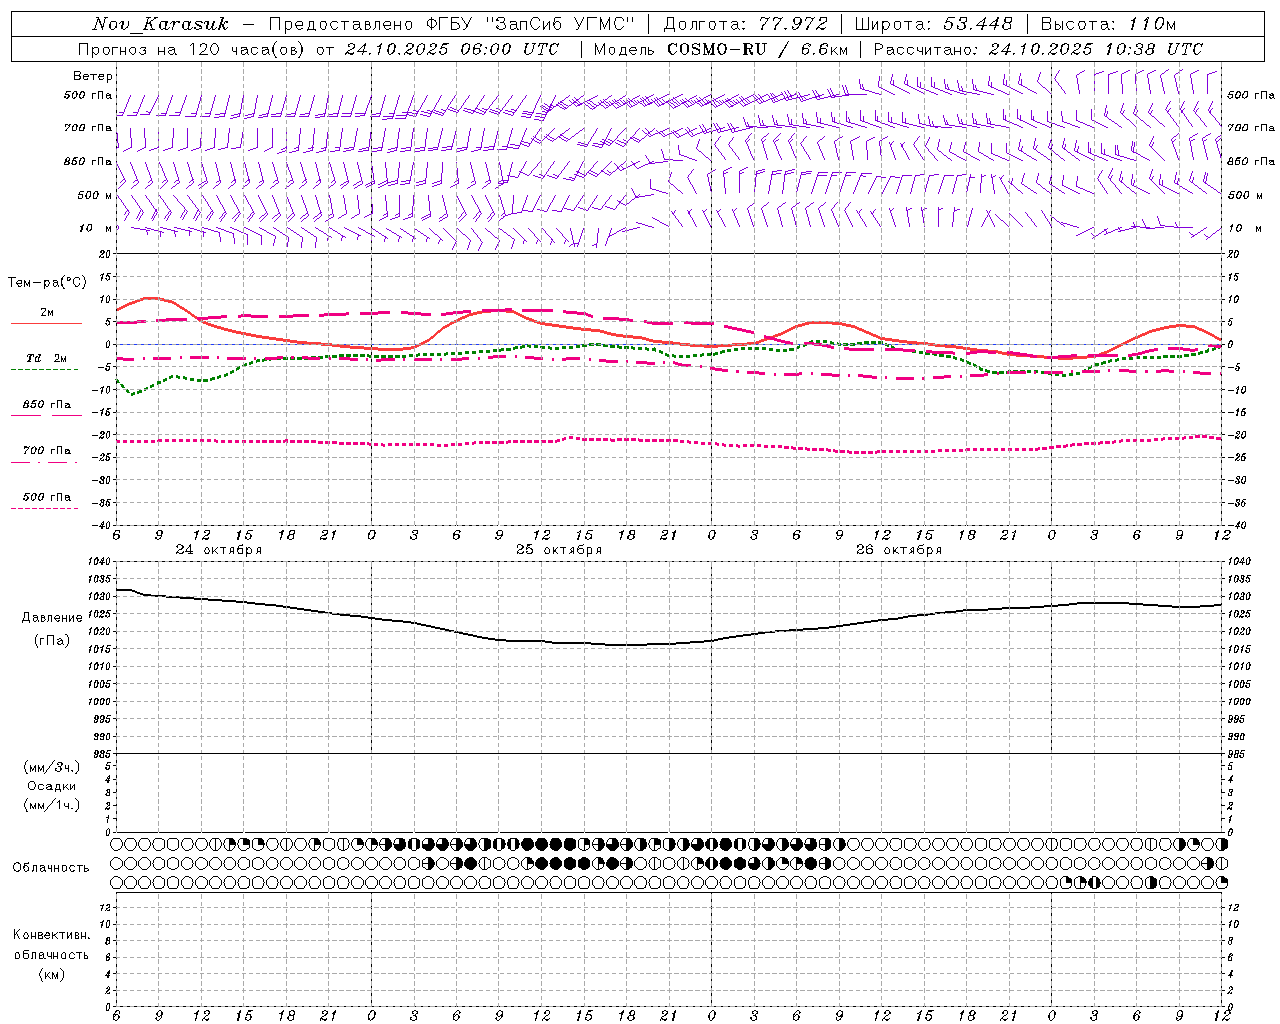Click the 24 октября date label
1280x1024 pixels.
pyautogui.click(x=219, y=550)
